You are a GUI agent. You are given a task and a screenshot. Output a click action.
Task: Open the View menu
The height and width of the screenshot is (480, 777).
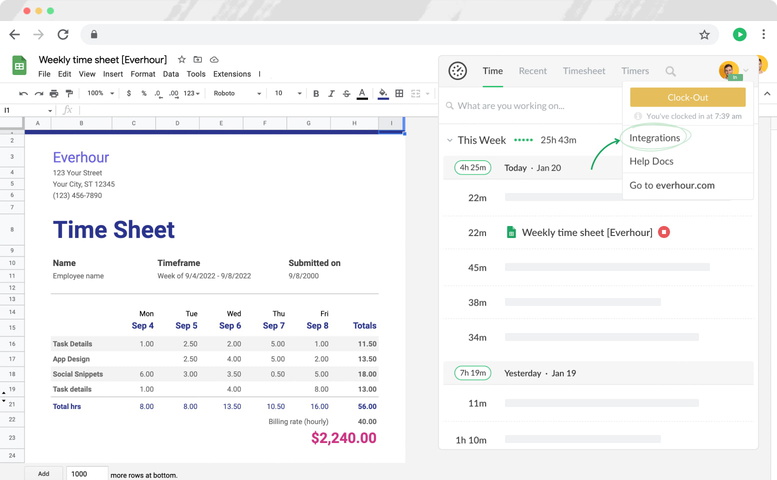coord(87,74)
